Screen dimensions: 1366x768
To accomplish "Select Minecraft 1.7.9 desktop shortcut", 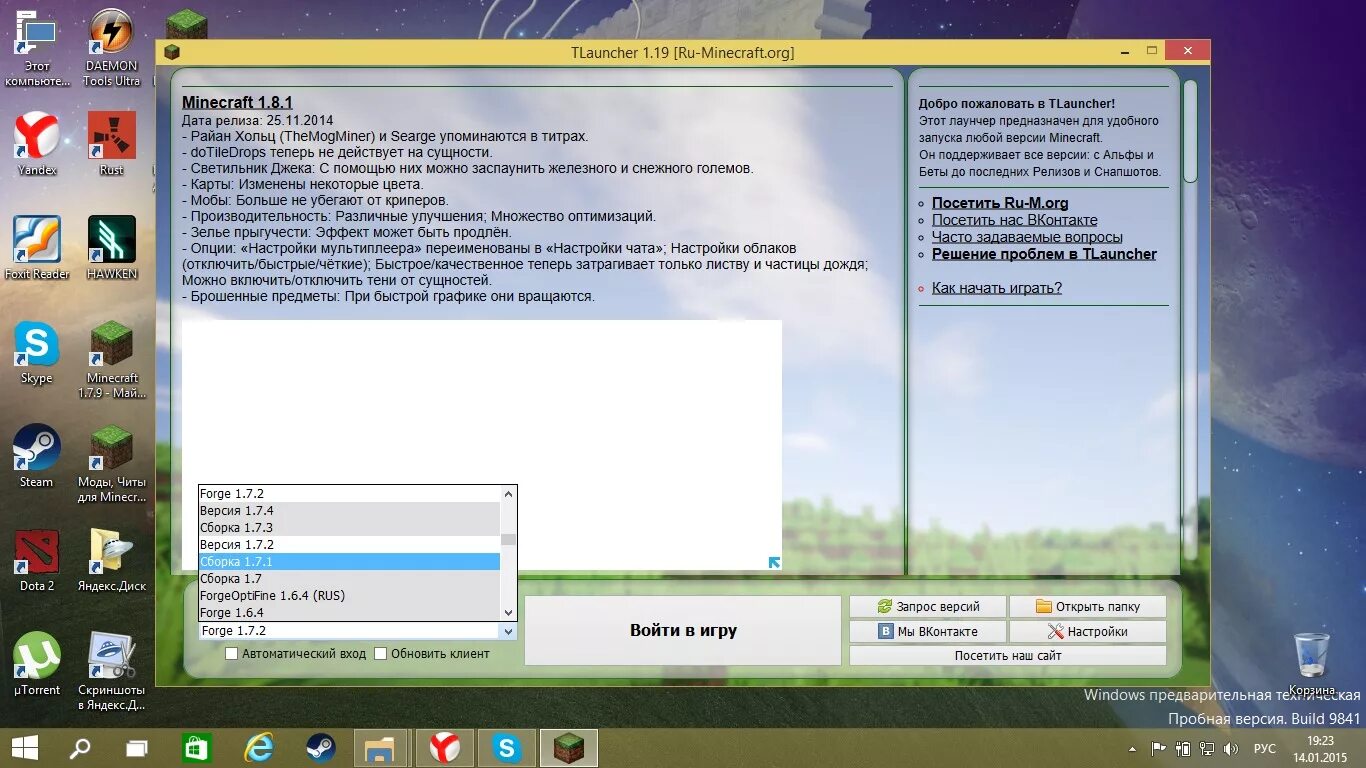I will 111,358.
